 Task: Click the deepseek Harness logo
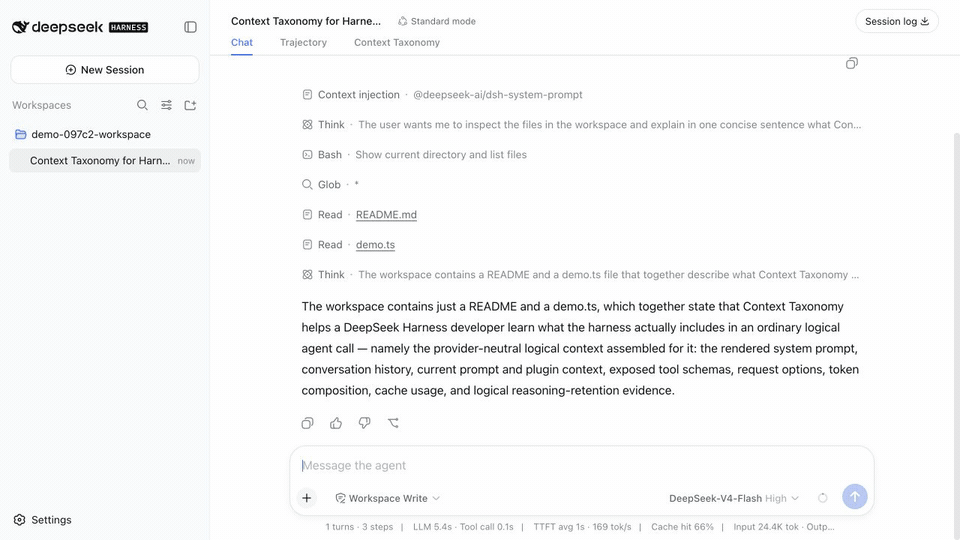(80, 27)
